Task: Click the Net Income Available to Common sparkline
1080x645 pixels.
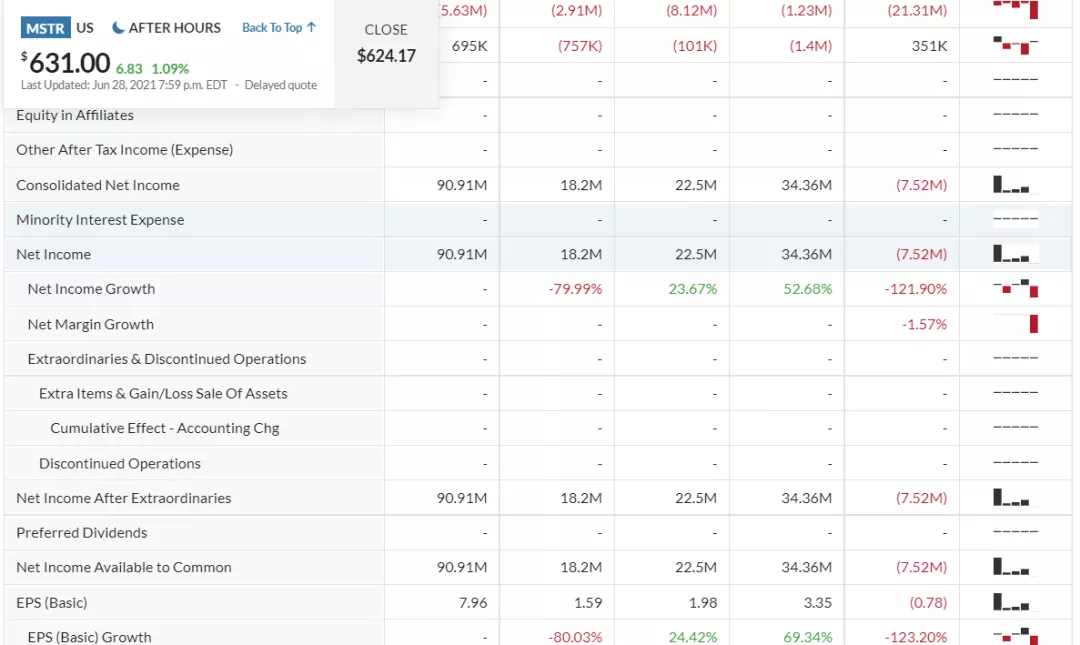Action: coord(1015,567)
